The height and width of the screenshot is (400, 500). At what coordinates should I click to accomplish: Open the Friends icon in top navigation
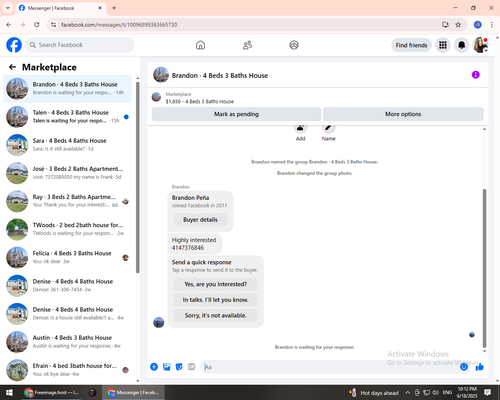click(247, 45)
